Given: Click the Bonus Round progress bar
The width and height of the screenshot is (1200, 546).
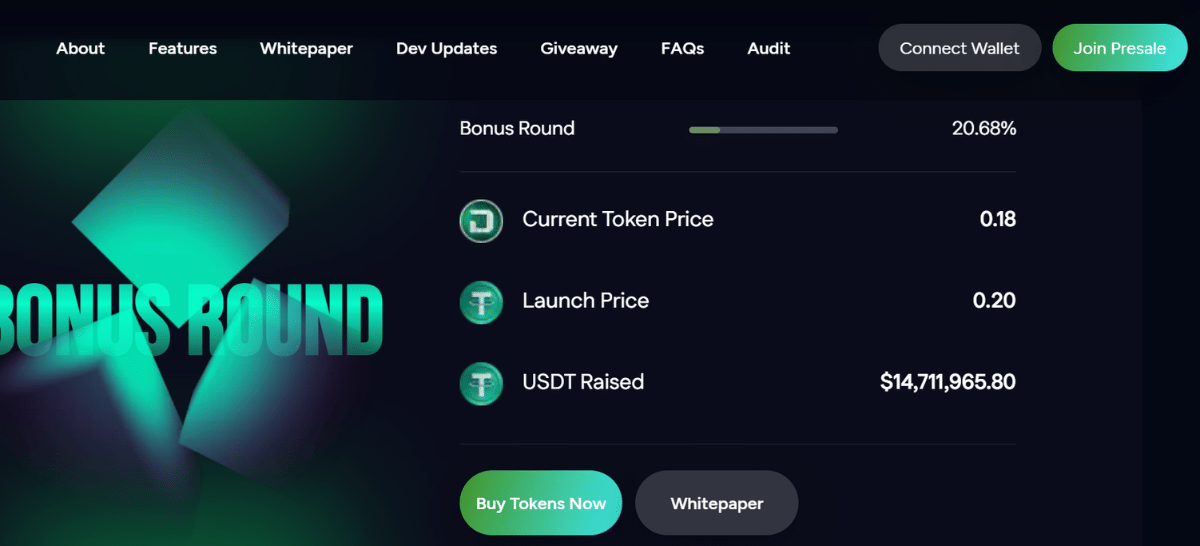Looking at the screenshot, I should (763, 130).
